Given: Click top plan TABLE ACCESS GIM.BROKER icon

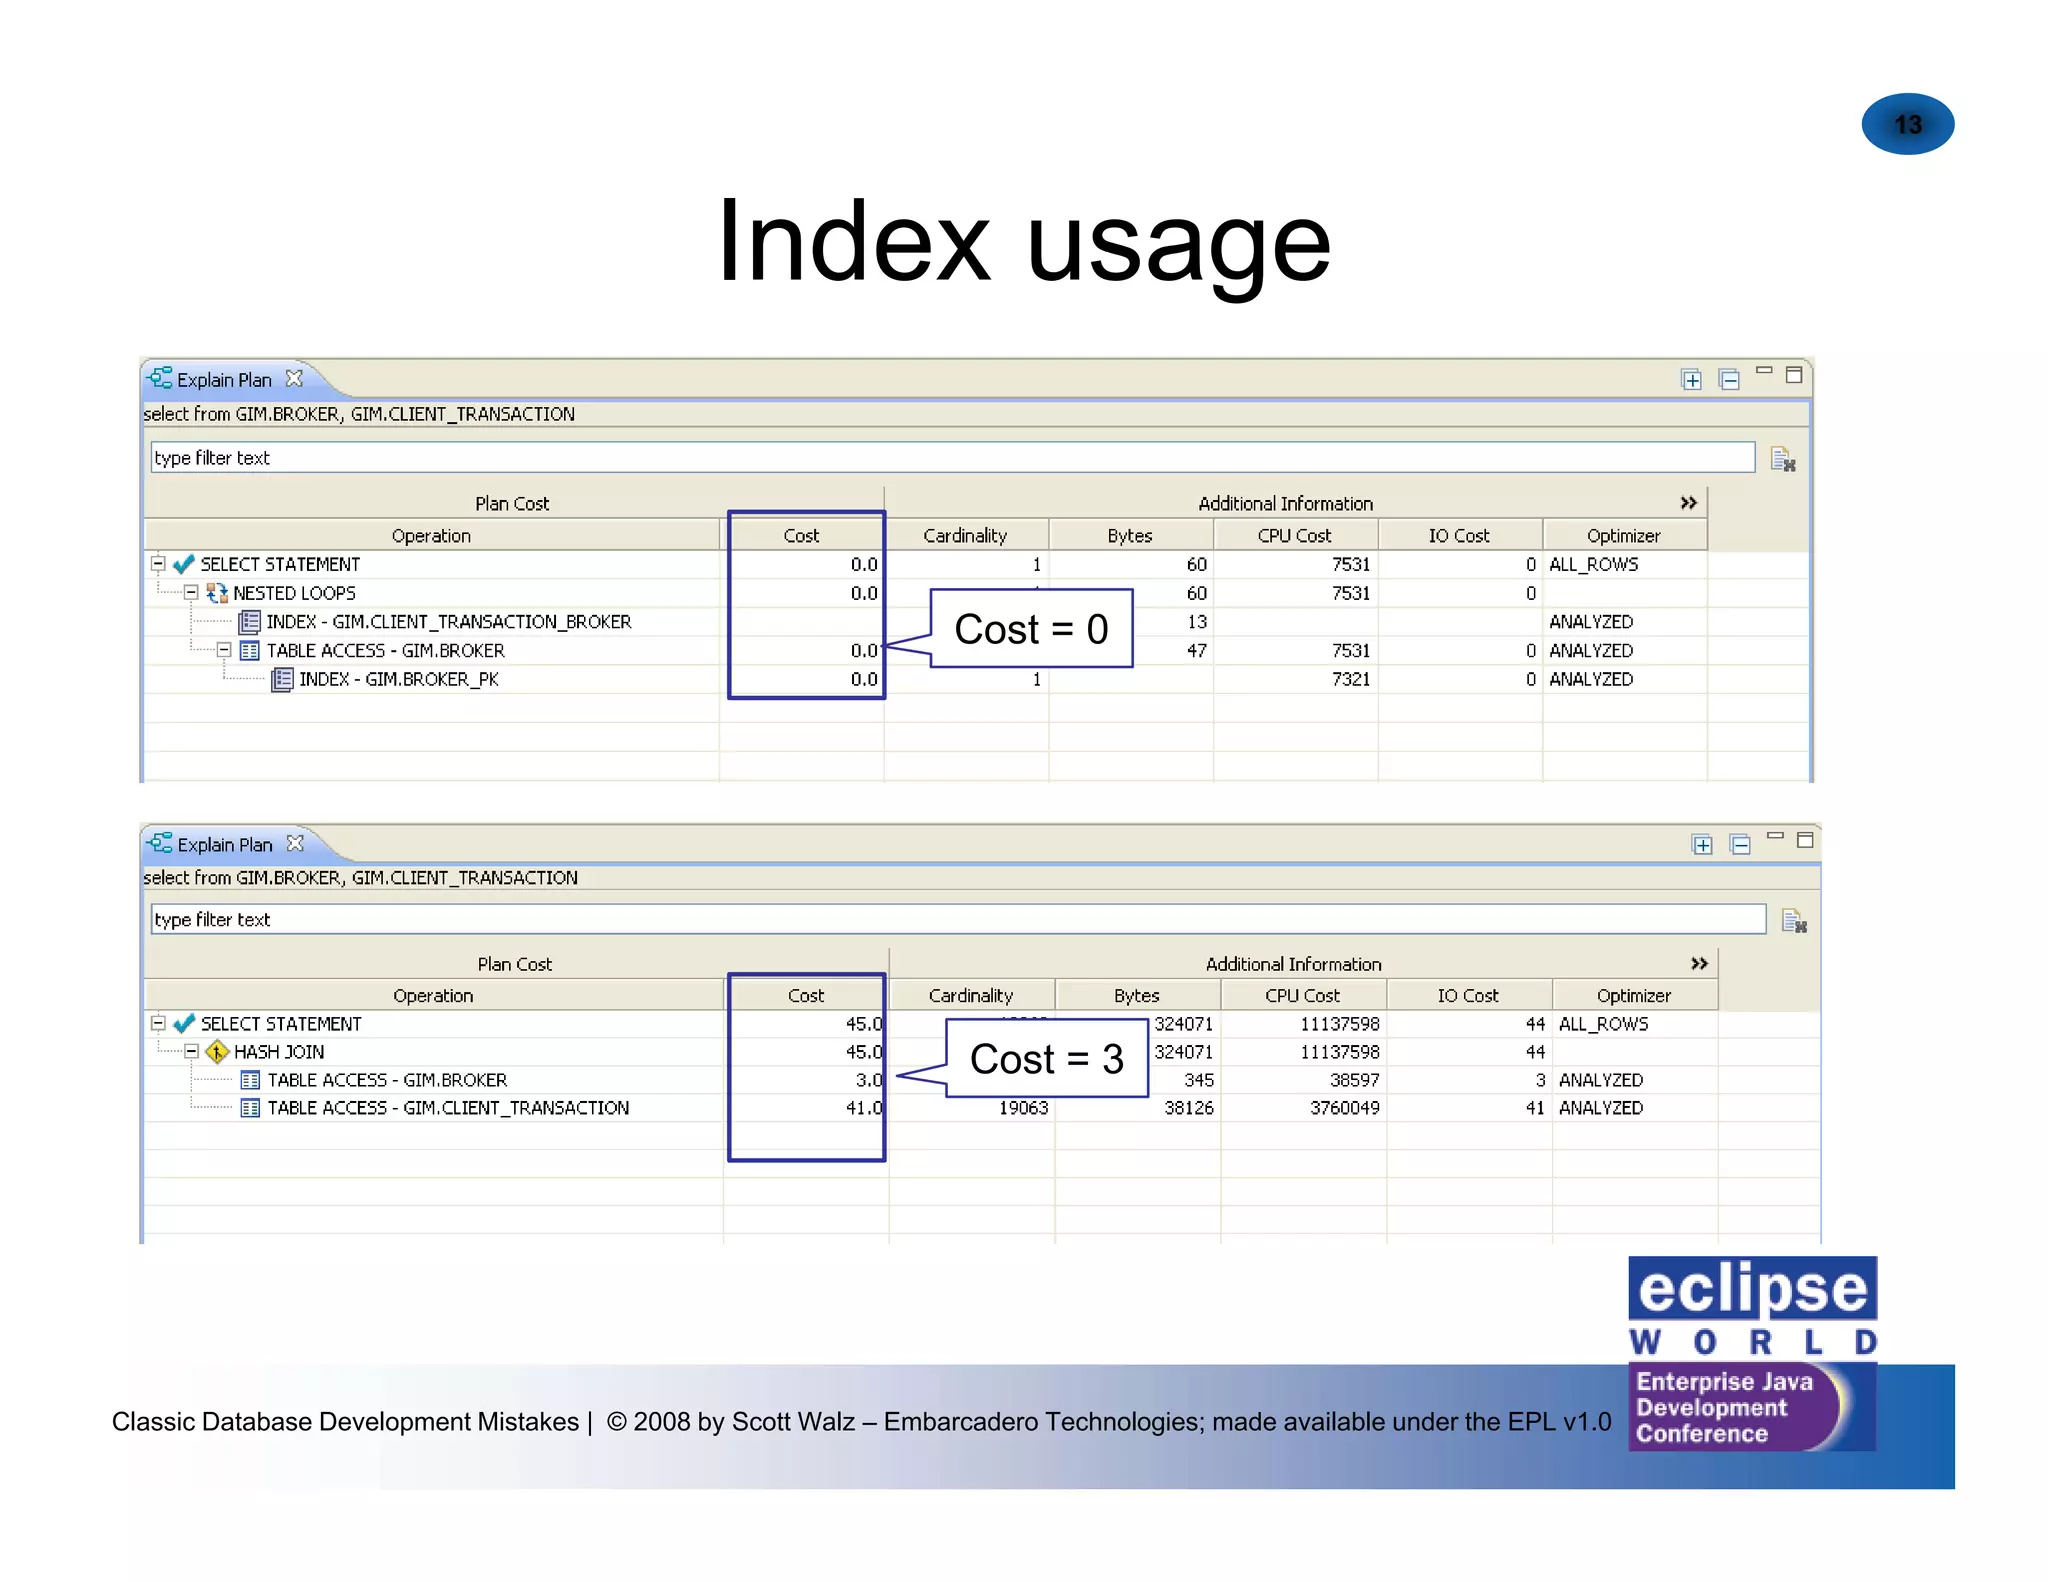Looking at the screenshot, I should (250, 651).
